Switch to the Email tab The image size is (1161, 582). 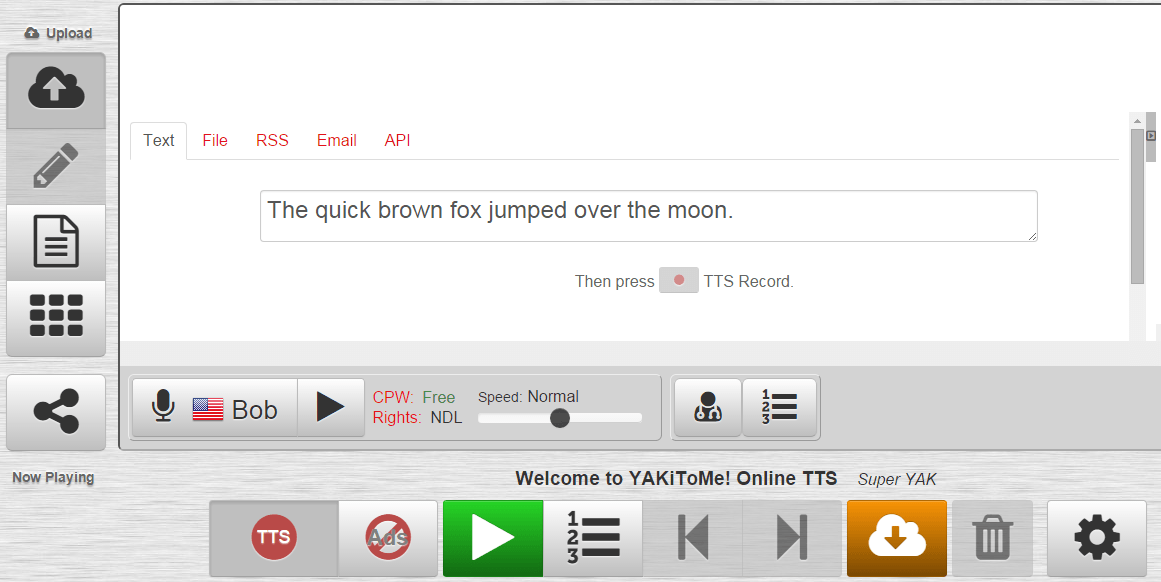(337, 141)
